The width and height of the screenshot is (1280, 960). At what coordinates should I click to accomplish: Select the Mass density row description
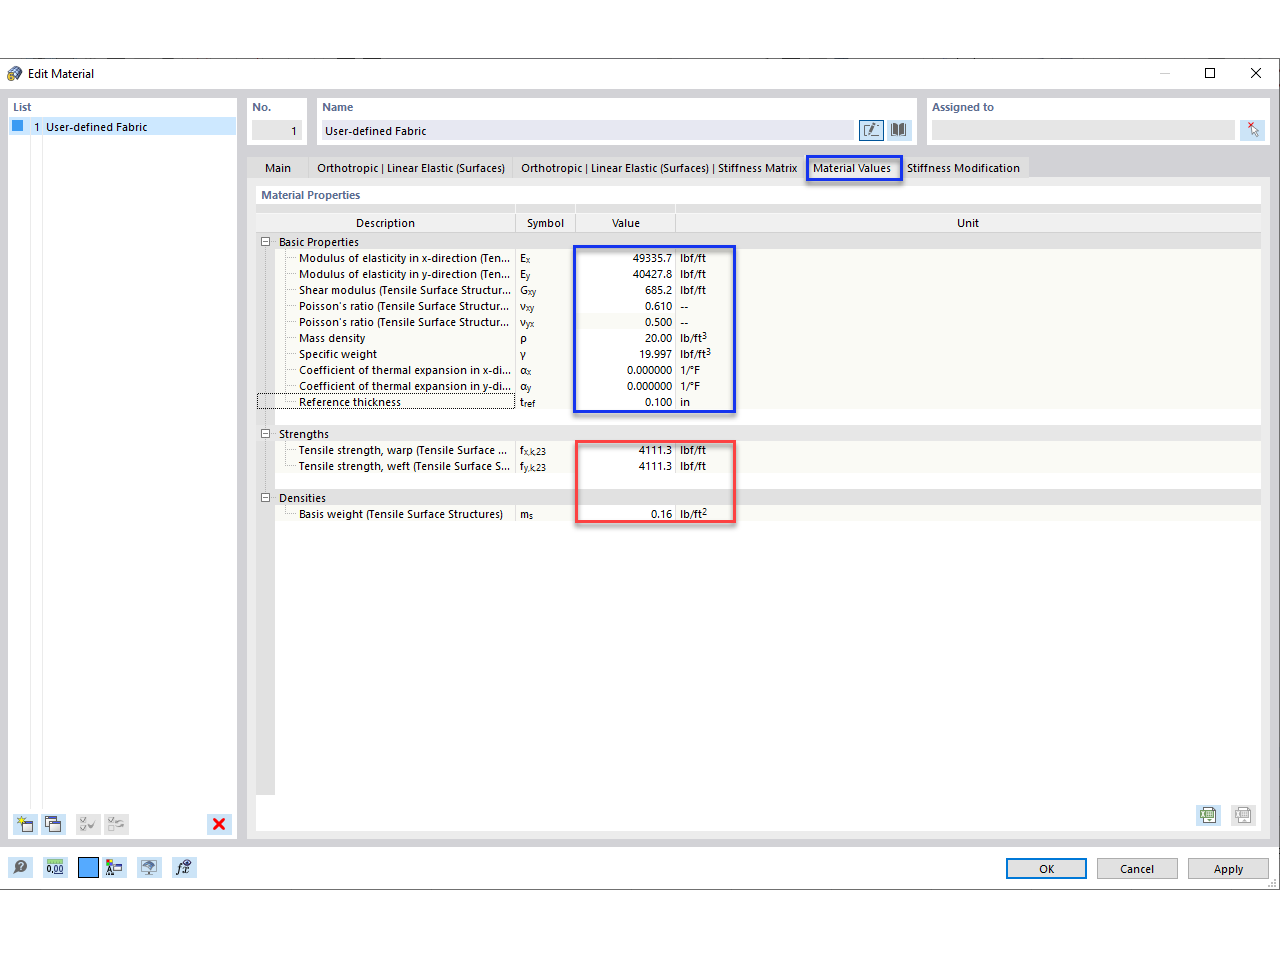point(332,338)
